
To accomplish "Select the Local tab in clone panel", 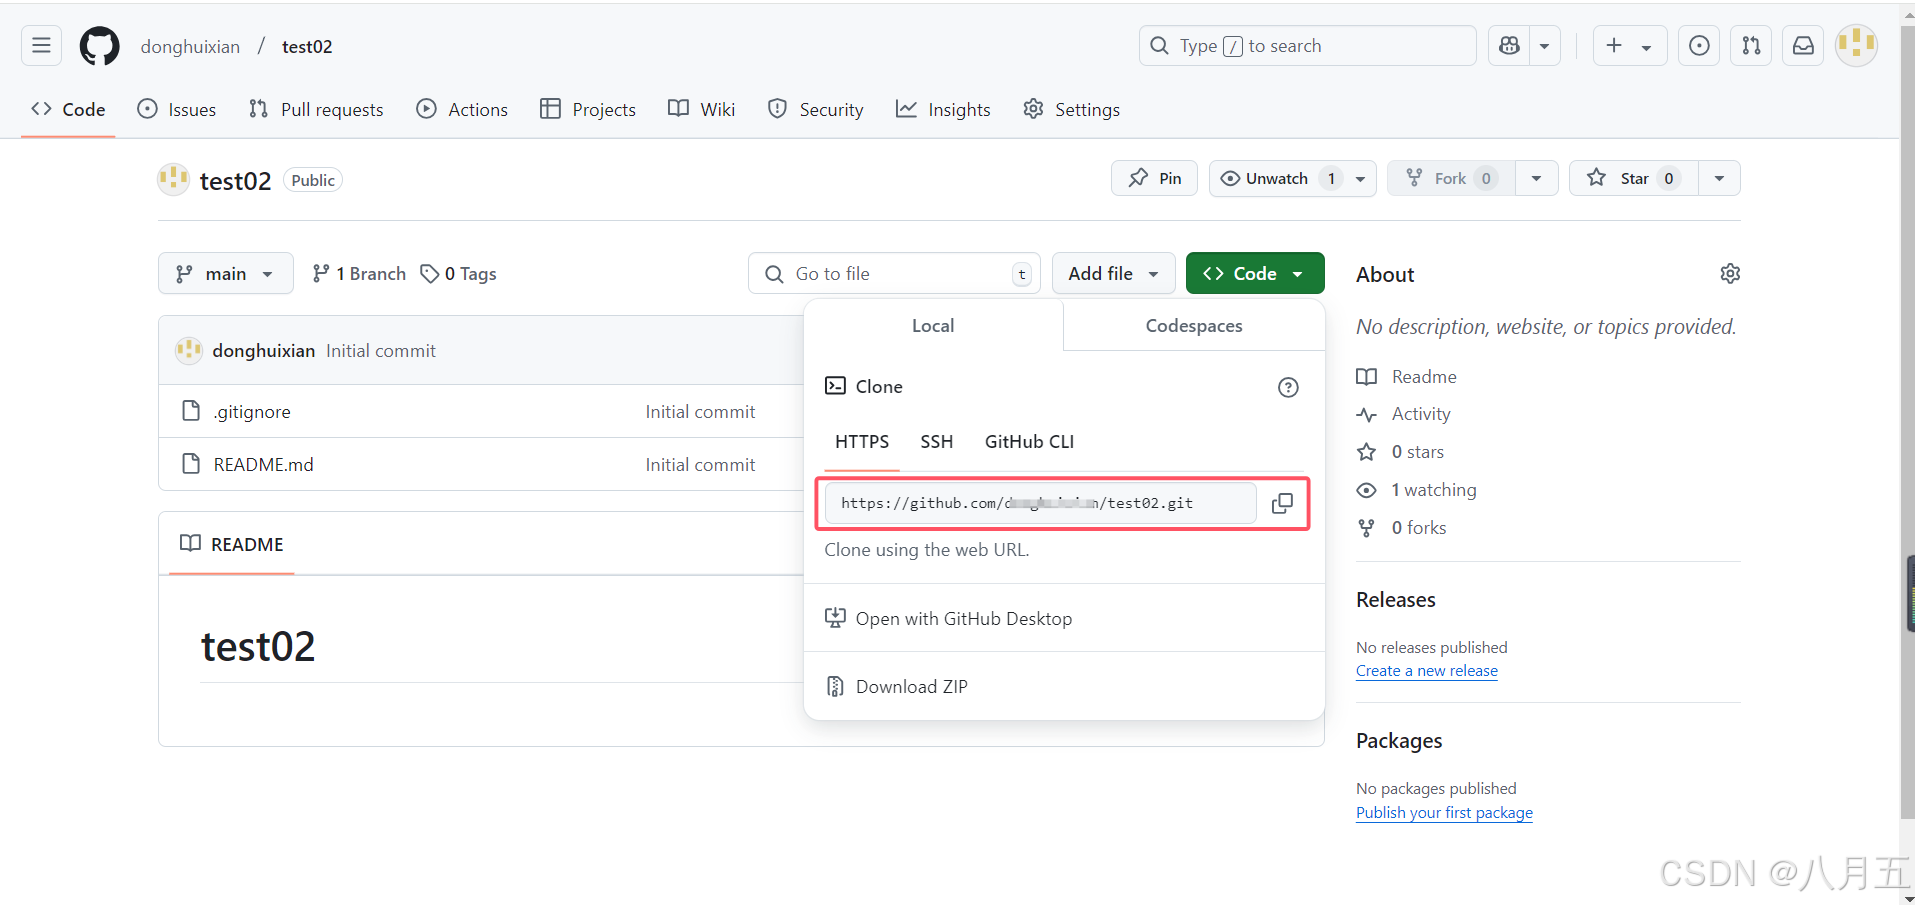I will [x=933, y=325].
